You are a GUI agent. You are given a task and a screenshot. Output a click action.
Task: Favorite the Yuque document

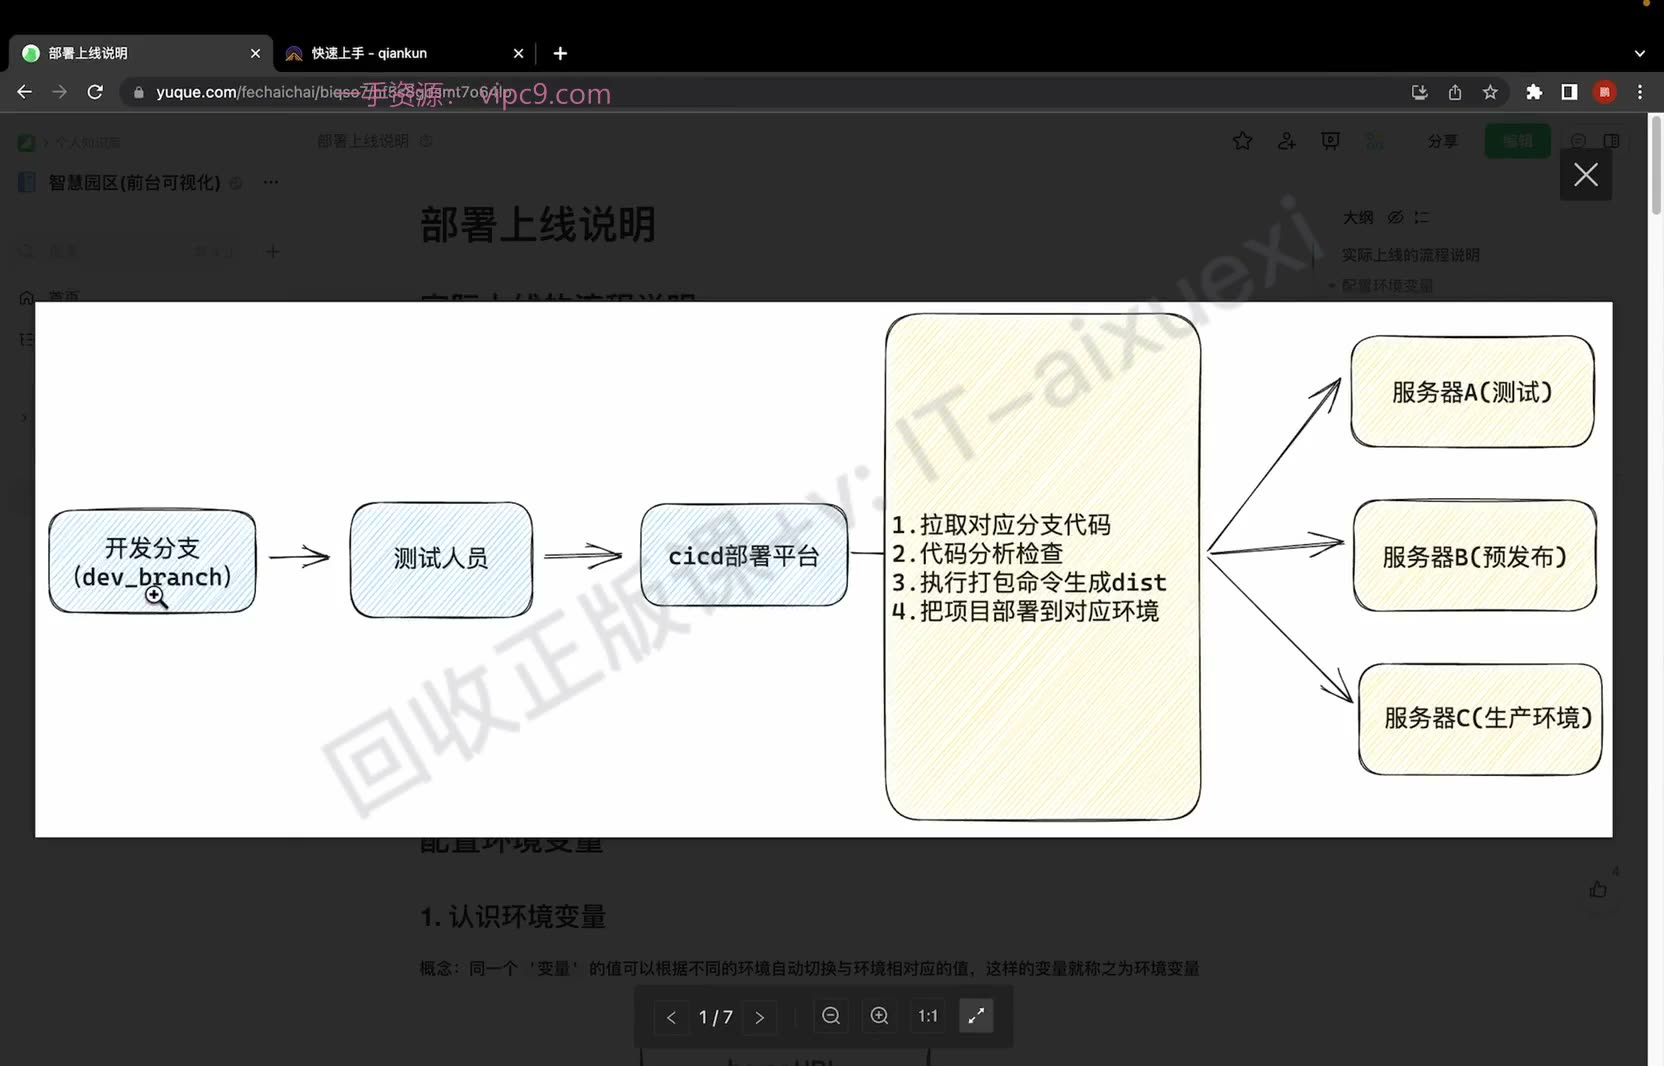pyautogui.click(x=1242, y=141)
